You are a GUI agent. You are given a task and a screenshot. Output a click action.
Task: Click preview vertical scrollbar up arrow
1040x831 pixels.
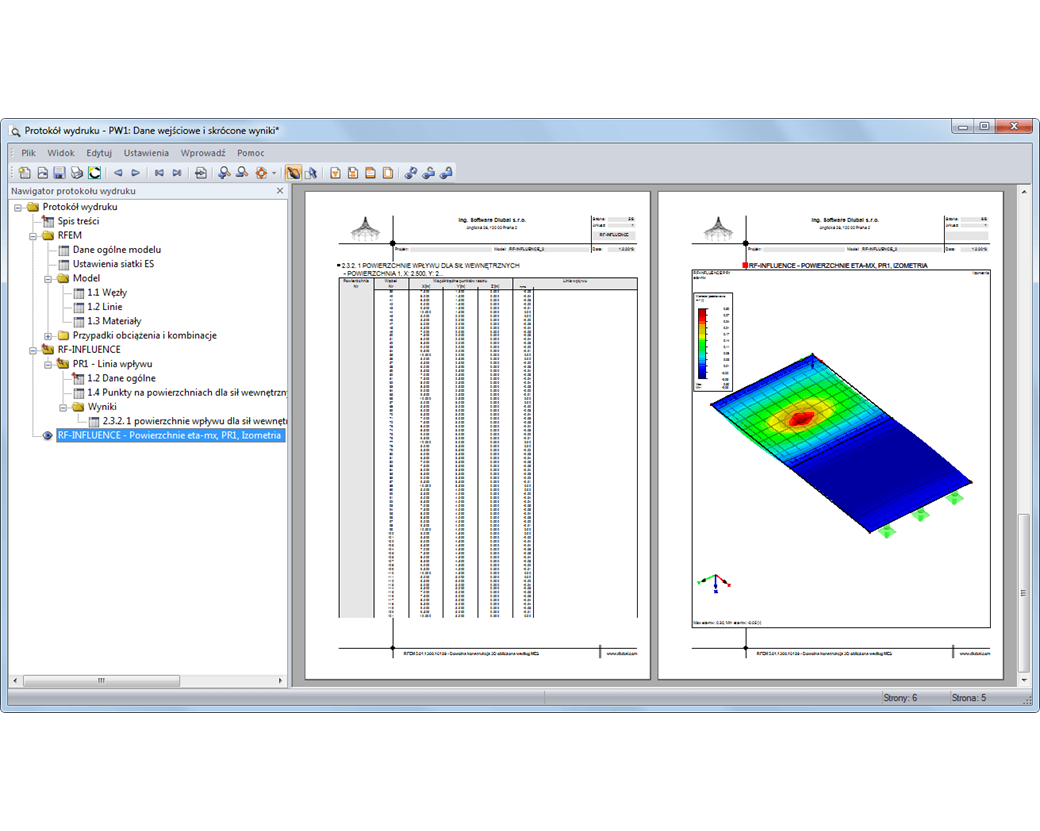[x=1024, y=192]
